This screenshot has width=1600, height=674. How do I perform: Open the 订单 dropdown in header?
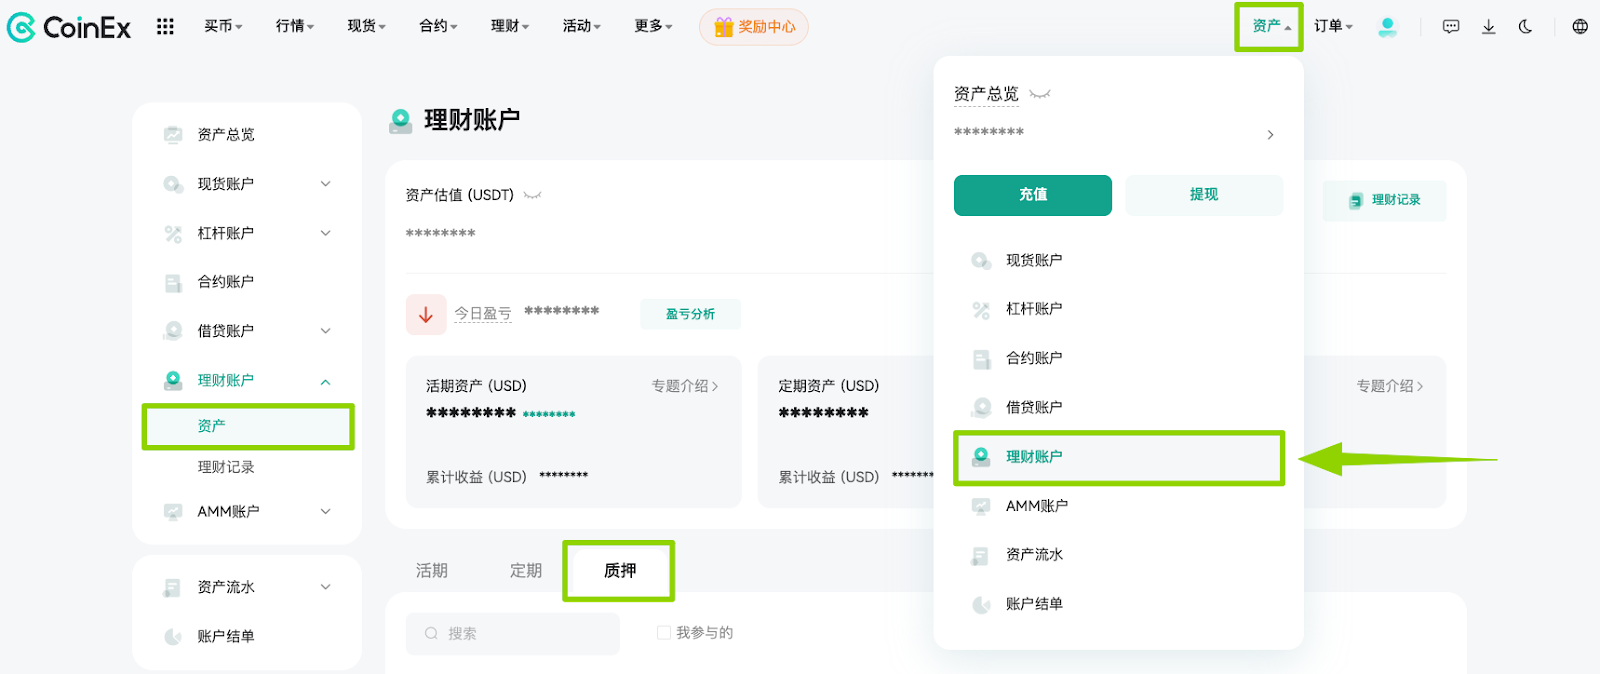tap(1333, 26)
